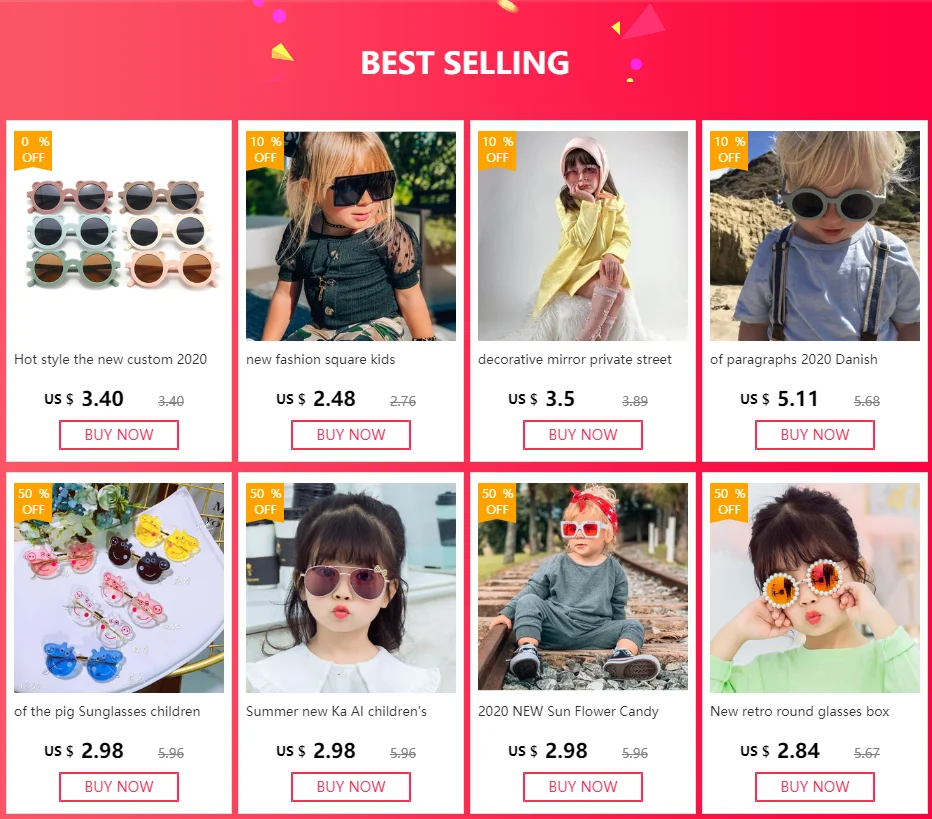Click the 50% OFF badge on pig sunglasses

click(x=33, y=502)
